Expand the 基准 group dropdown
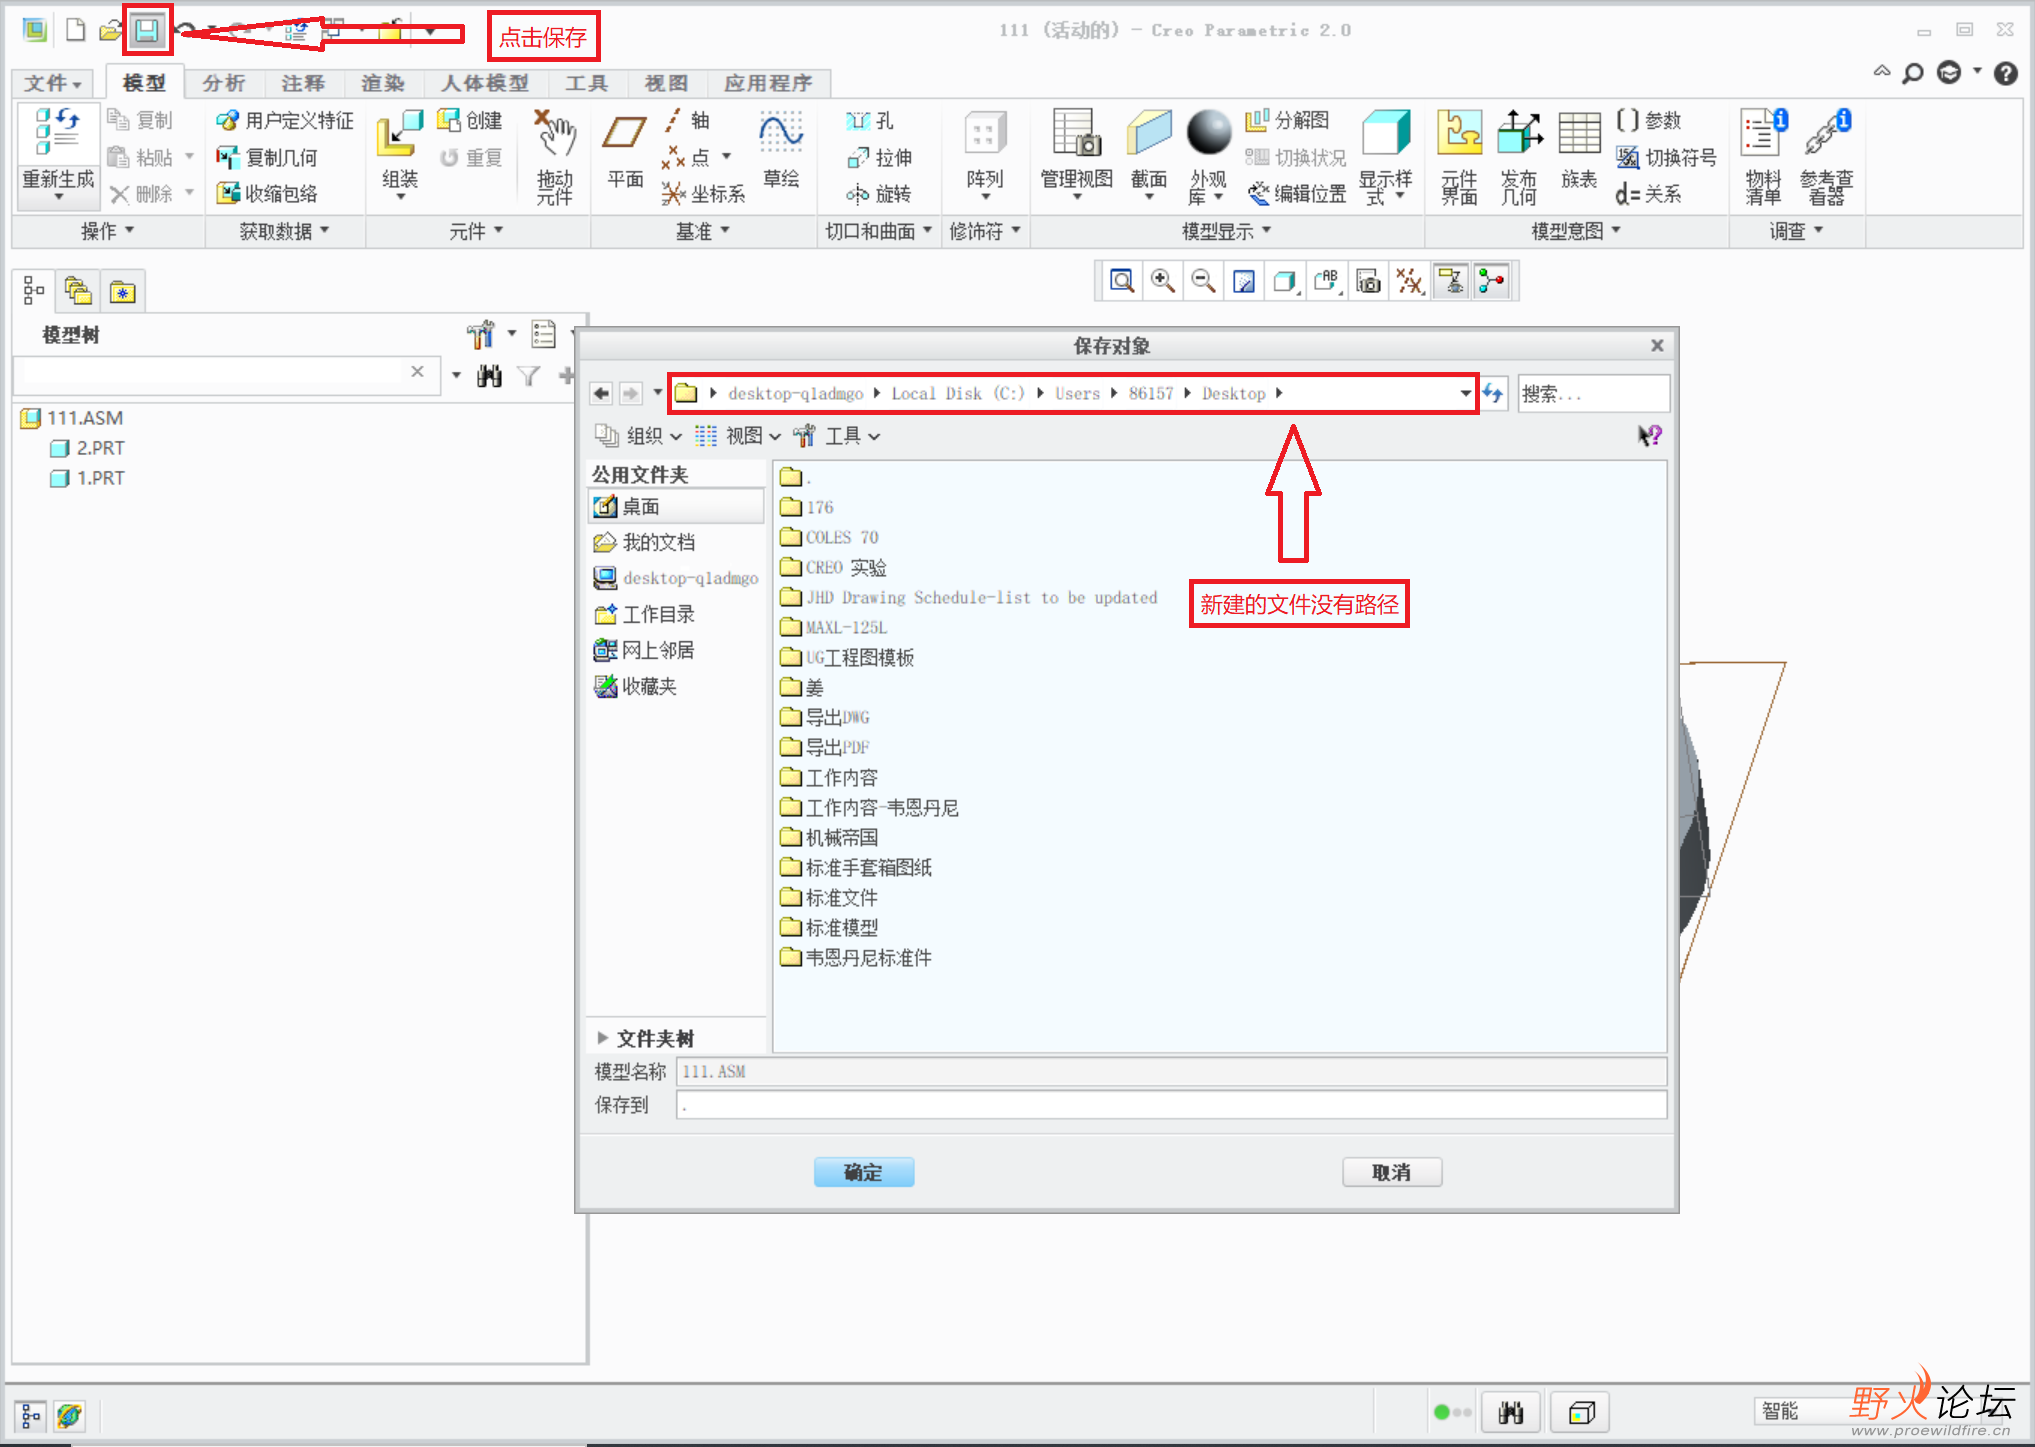Screen dimensions: 2035x1447 [702, 231]
